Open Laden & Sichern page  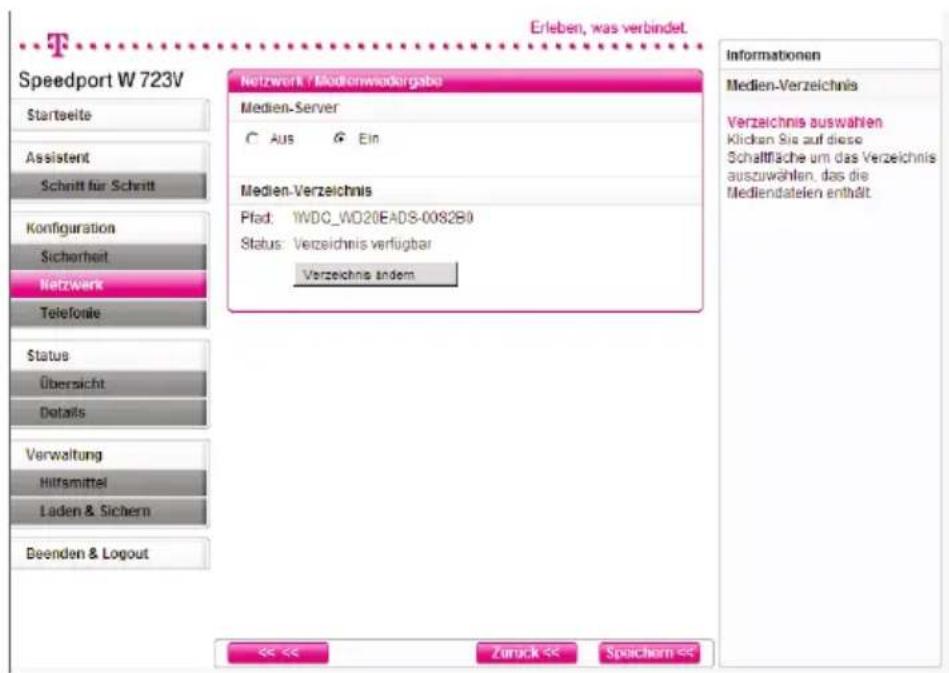(108, 511)
